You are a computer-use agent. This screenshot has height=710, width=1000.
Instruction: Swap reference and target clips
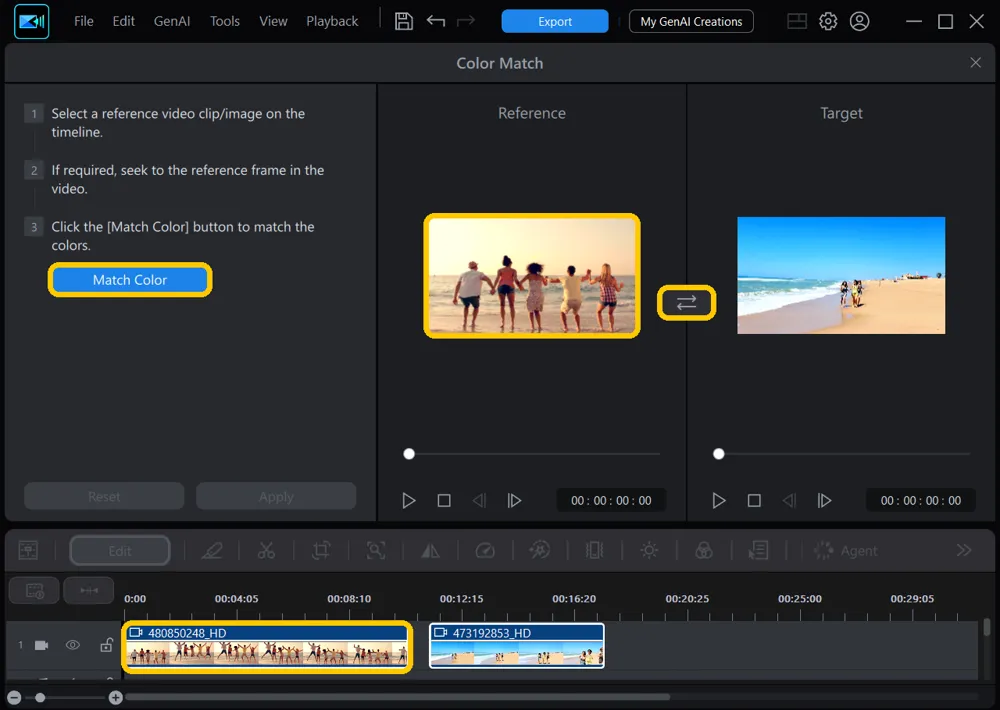click(686, 302)
